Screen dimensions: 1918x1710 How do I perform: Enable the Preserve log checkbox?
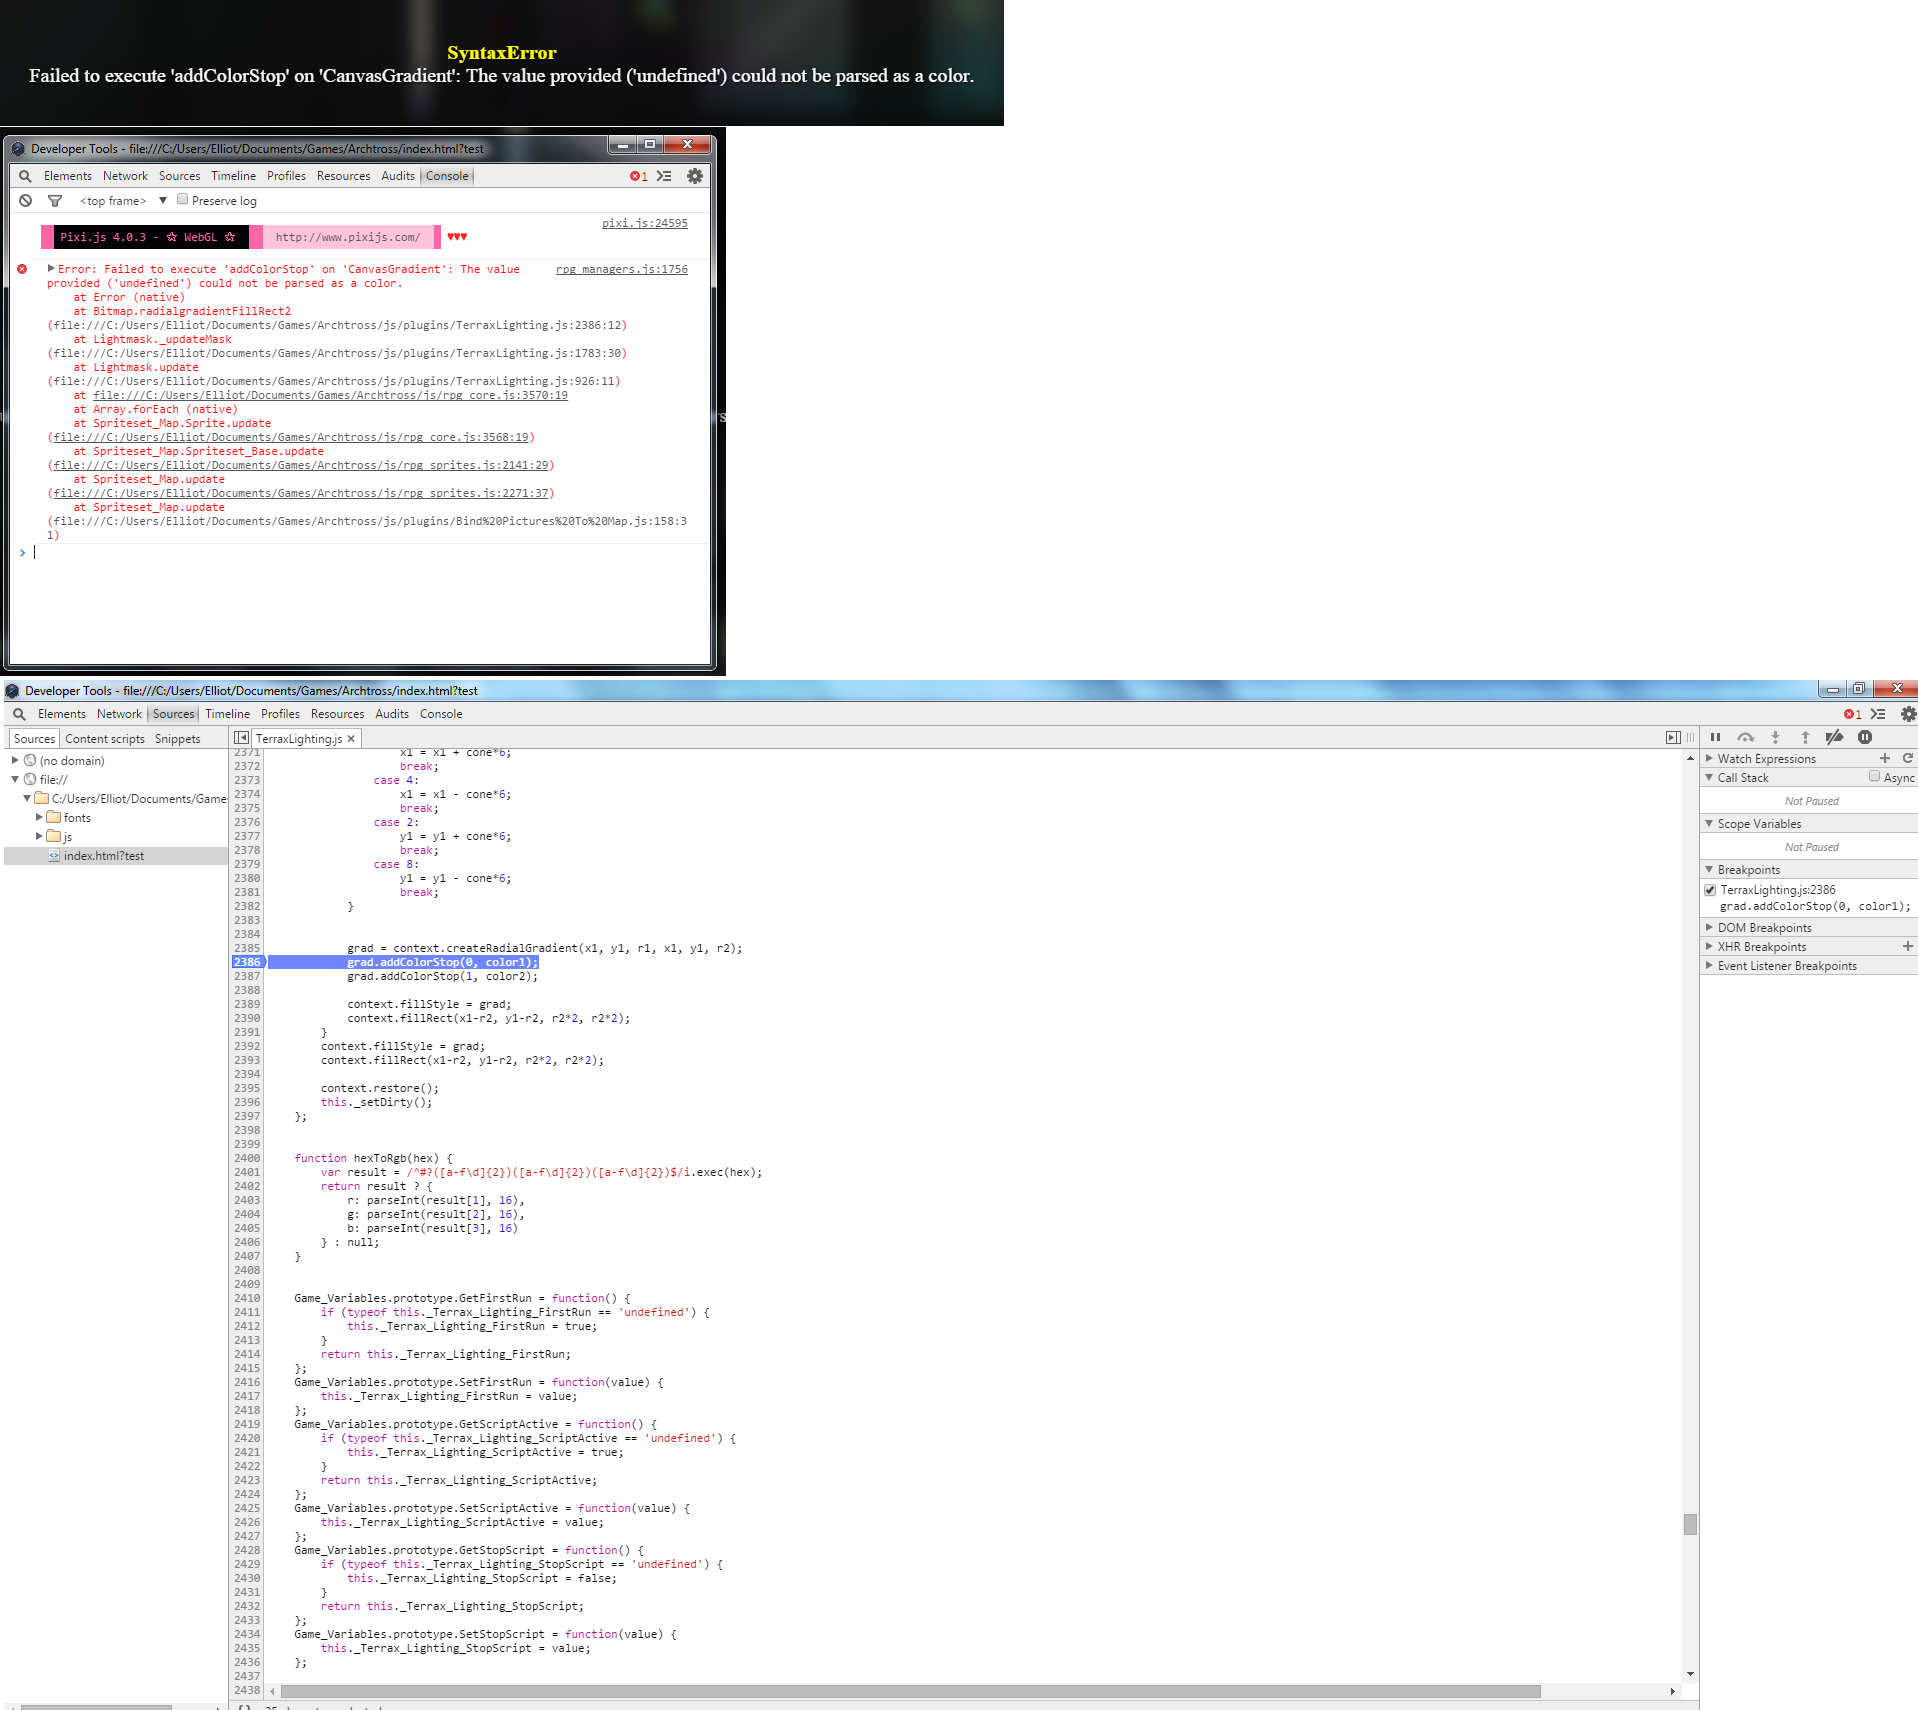pyautogui.click(x=183, y=199)
